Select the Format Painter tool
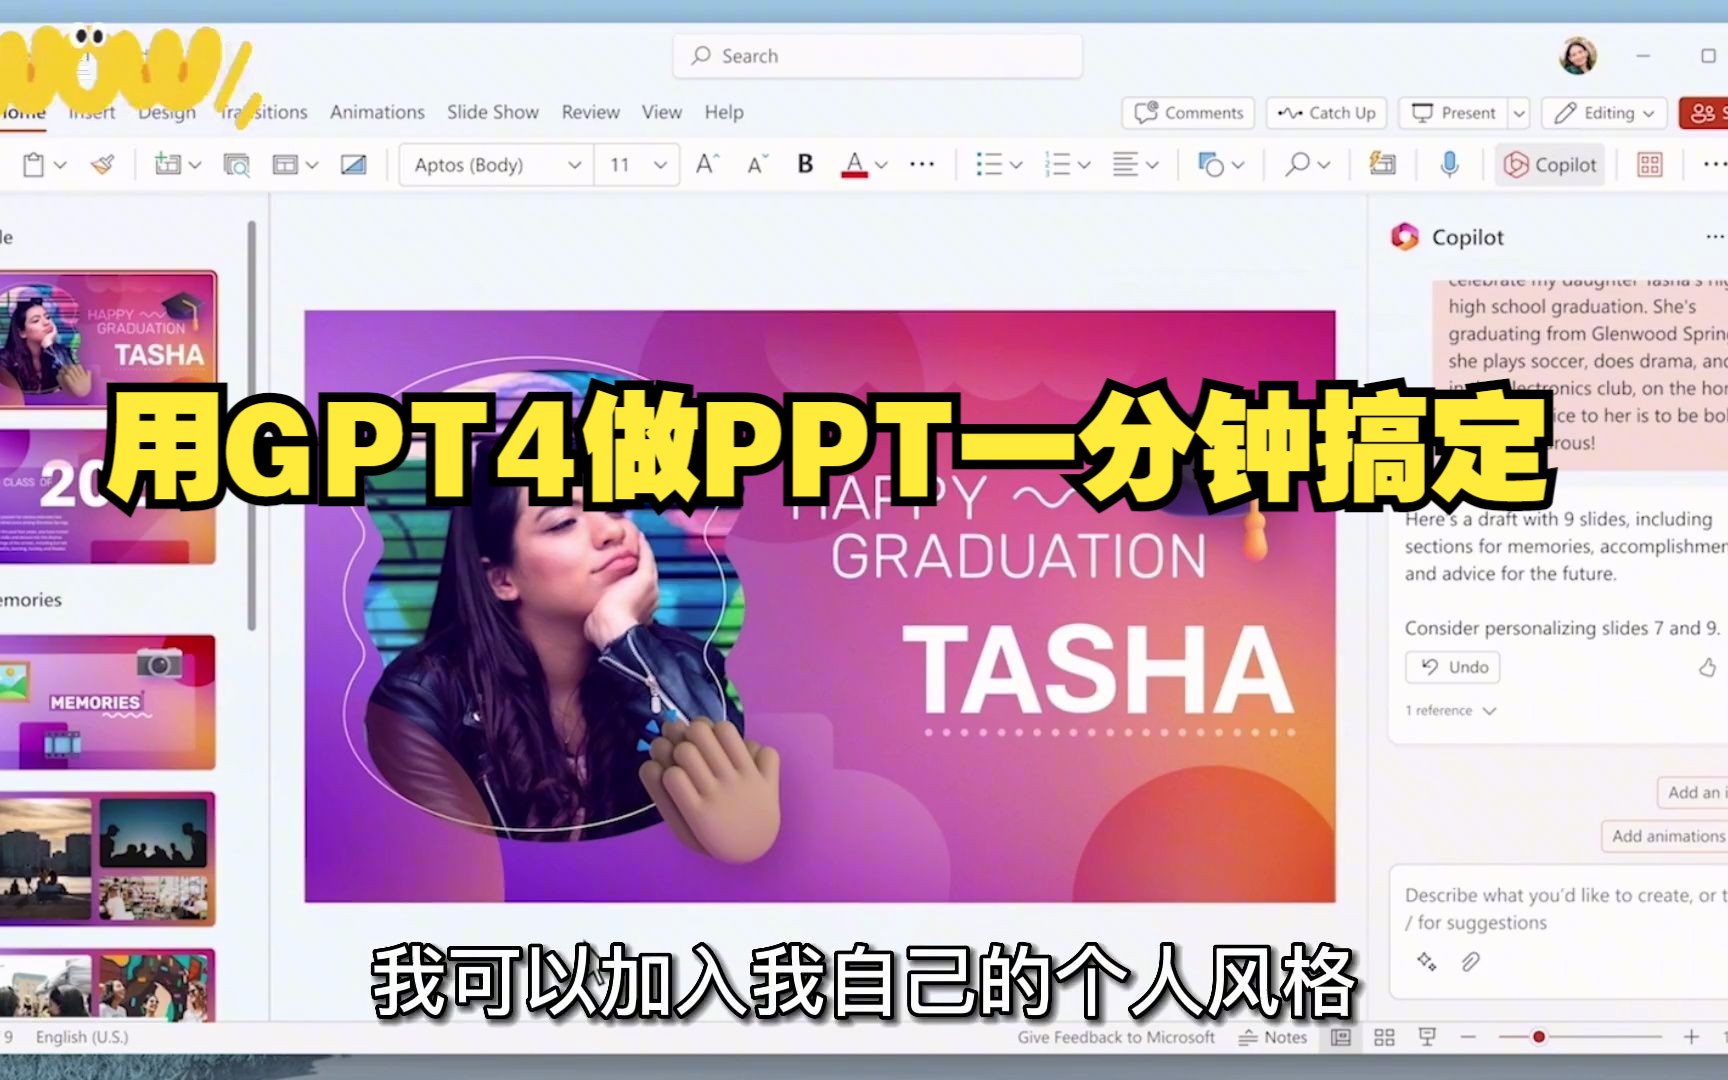 click(103, 164)
